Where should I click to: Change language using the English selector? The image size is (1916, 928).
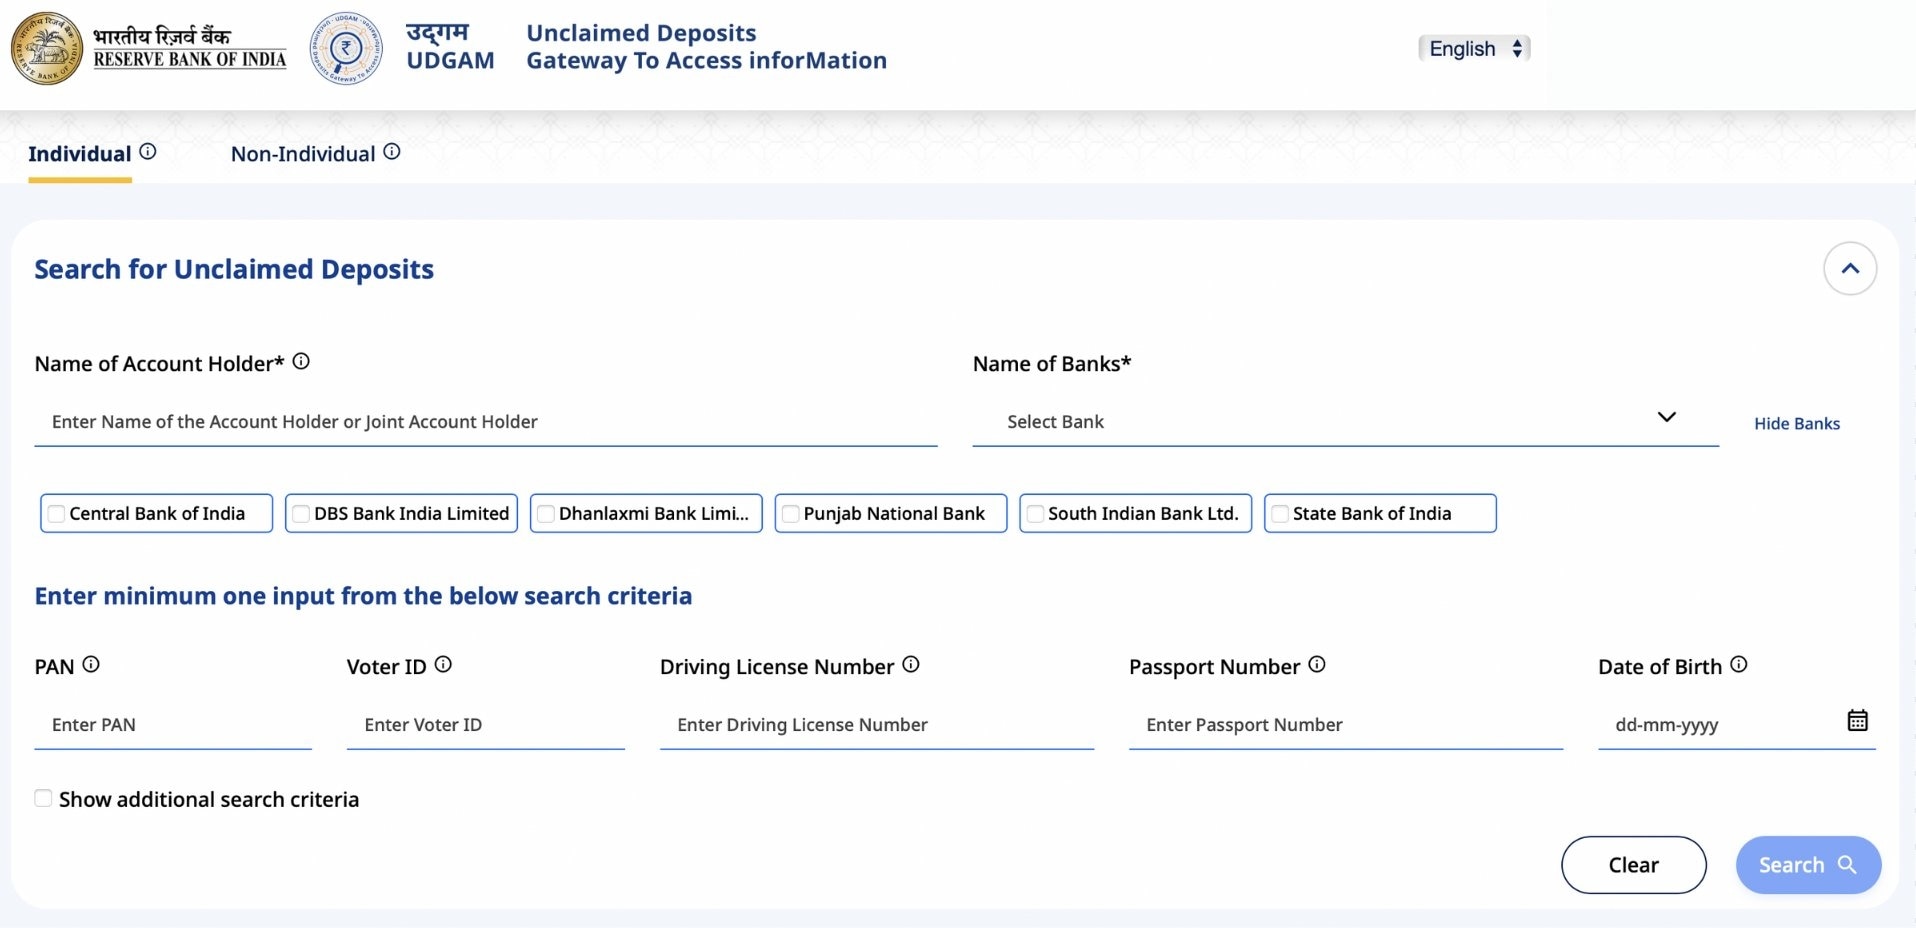[x=1474, y=48]
